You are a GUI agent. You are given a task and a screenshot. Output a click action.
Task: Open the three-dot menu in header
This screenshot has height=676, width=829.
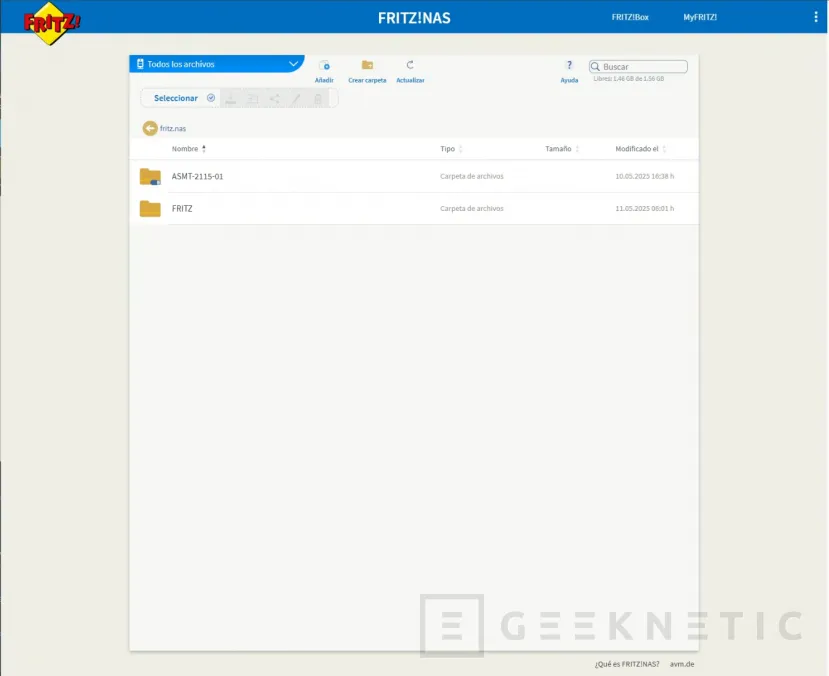[x=815, y=17]
